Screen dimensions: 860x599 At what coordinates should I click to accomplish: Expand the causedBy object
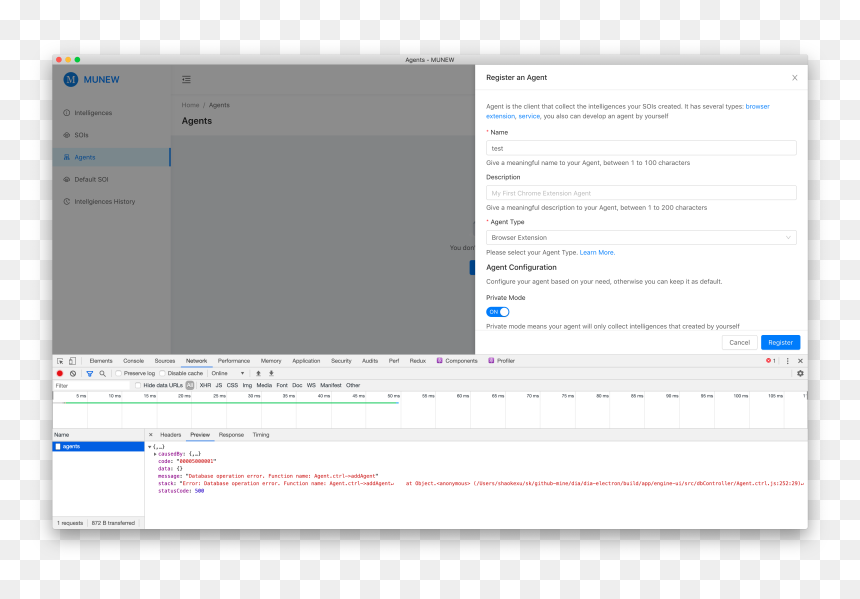point(155,454)
